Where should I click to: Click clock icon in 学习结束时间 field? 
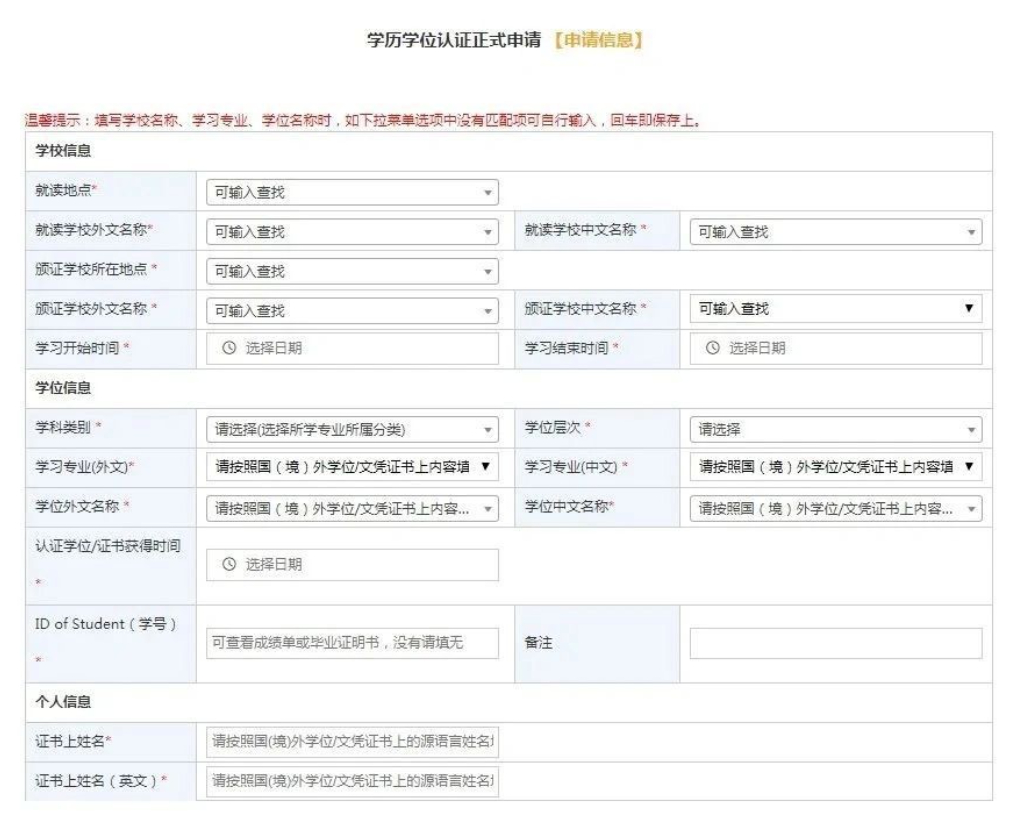(x=712, y=348)
